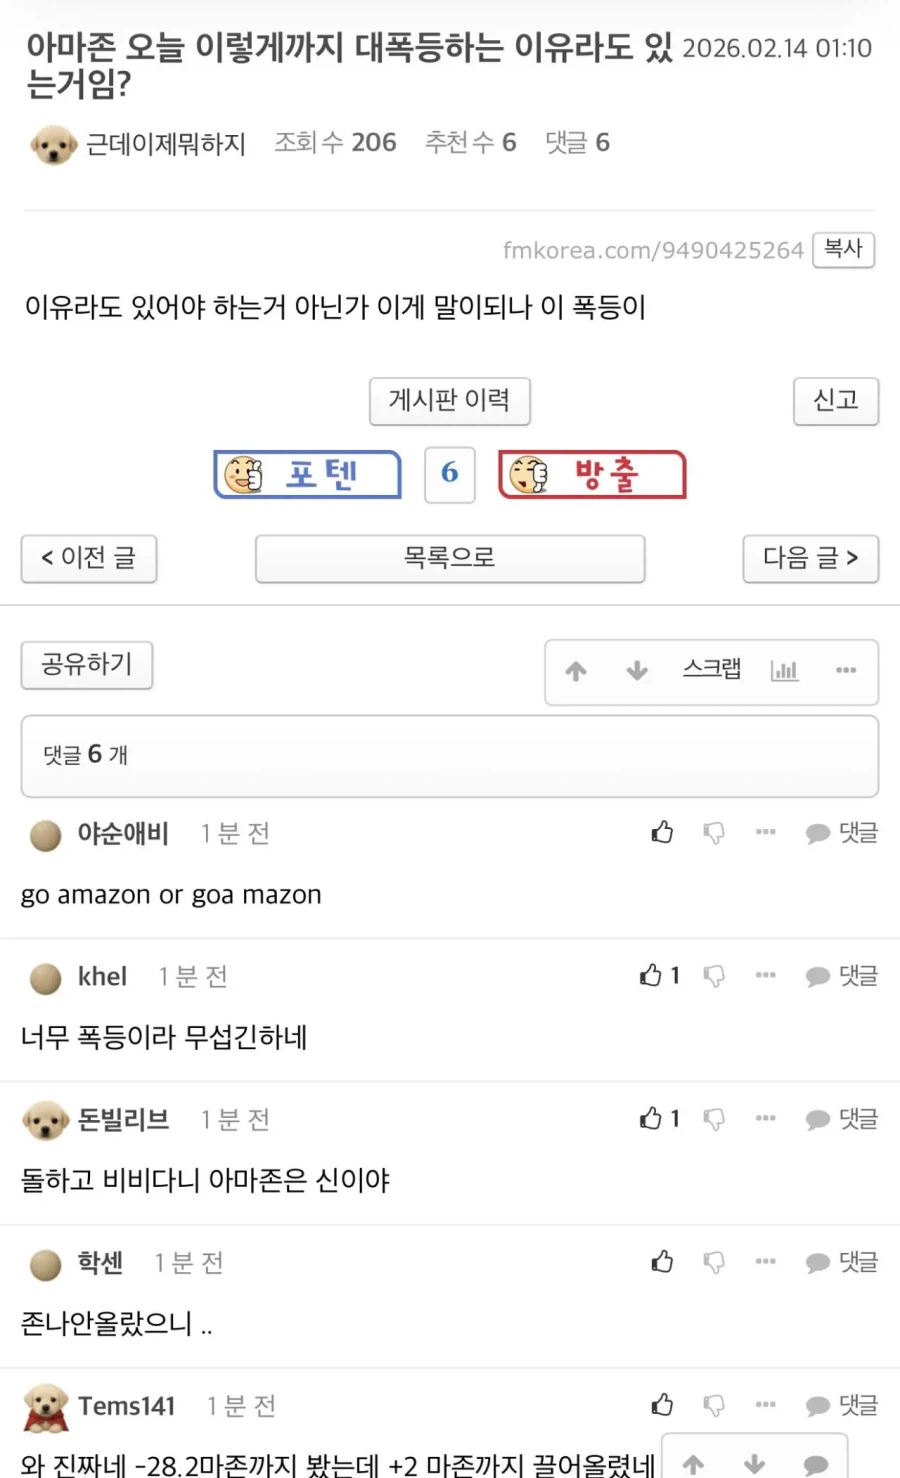Click the 포텐 upvote button
Screen dimensions: 900x1478
(x=307, y=474)
